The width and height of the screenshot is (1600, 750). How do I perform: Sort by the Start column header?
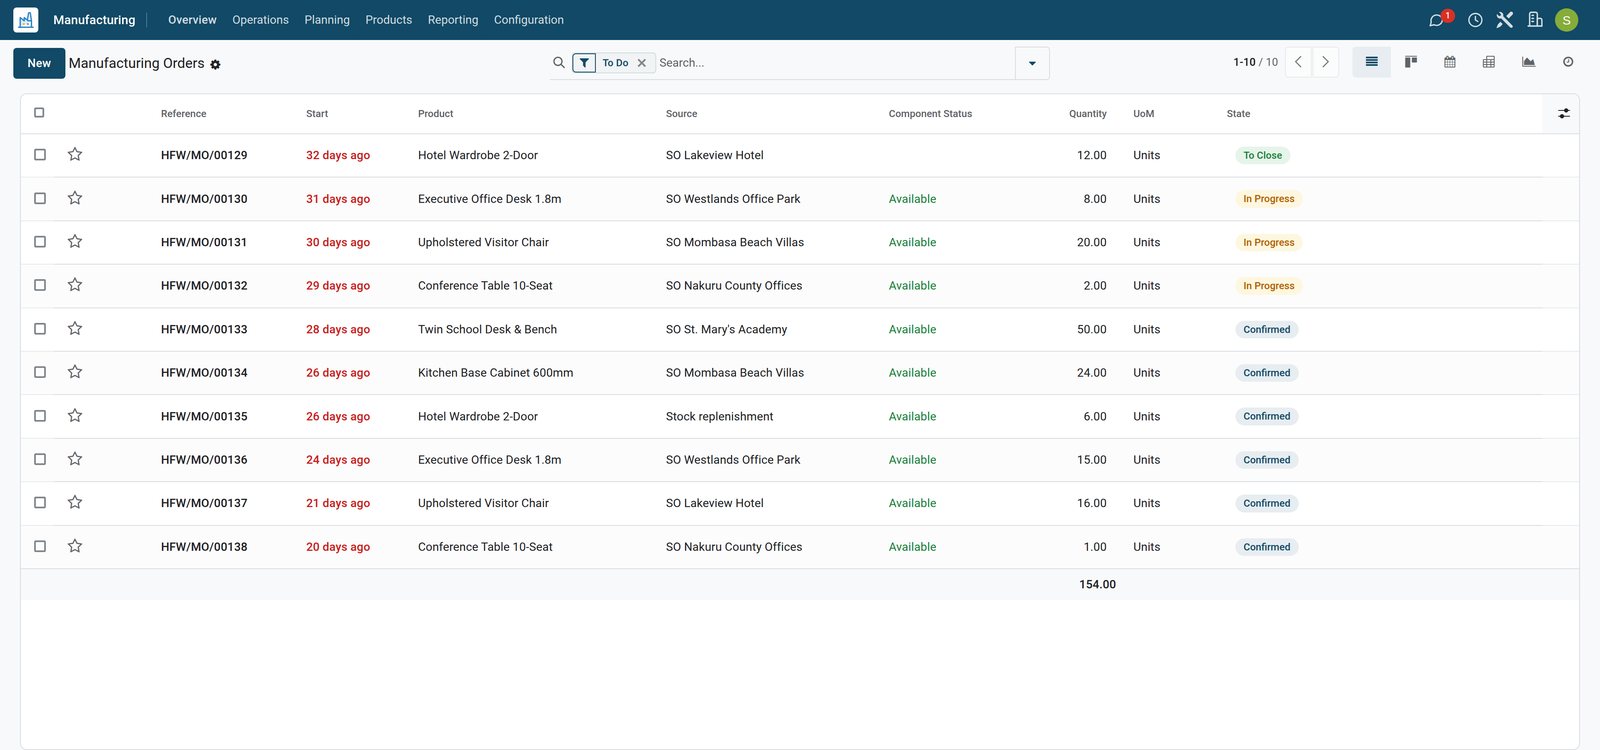317,114
